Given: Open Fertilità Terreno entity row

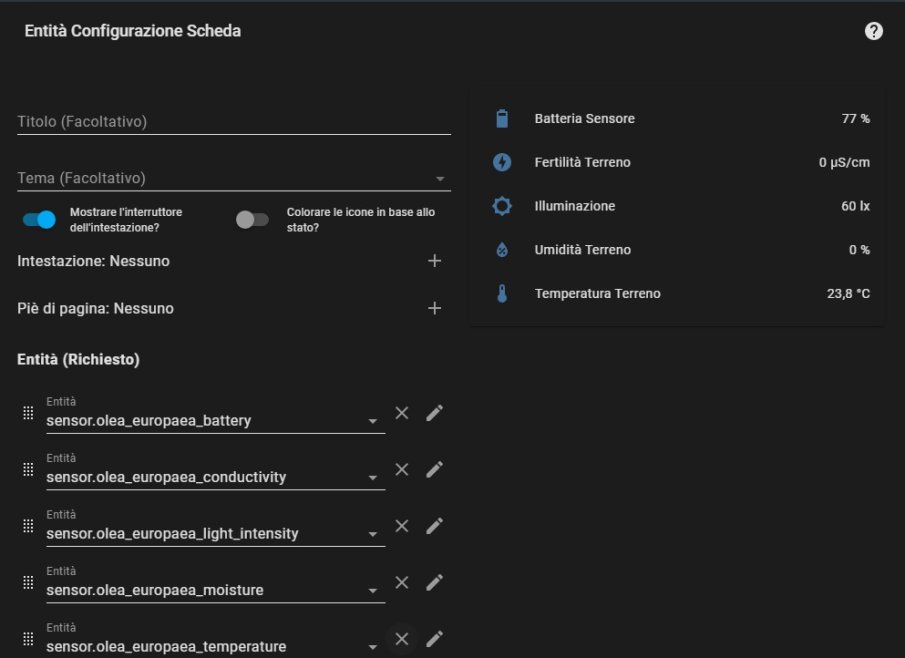Looking at the screenshot, I should pyautogui.click(x=676, y=162).
